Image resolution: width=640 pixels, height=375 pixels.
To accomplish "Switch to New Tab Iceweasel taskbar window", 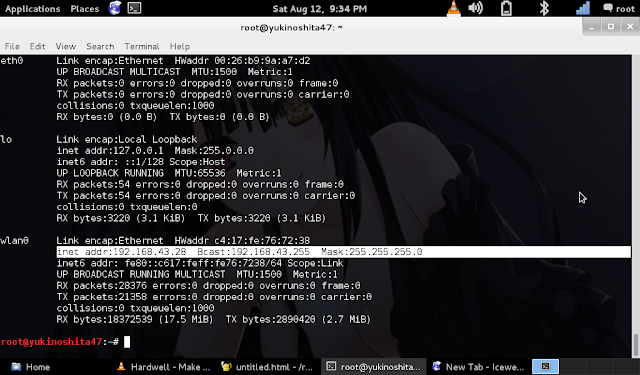I will [478, 367].
